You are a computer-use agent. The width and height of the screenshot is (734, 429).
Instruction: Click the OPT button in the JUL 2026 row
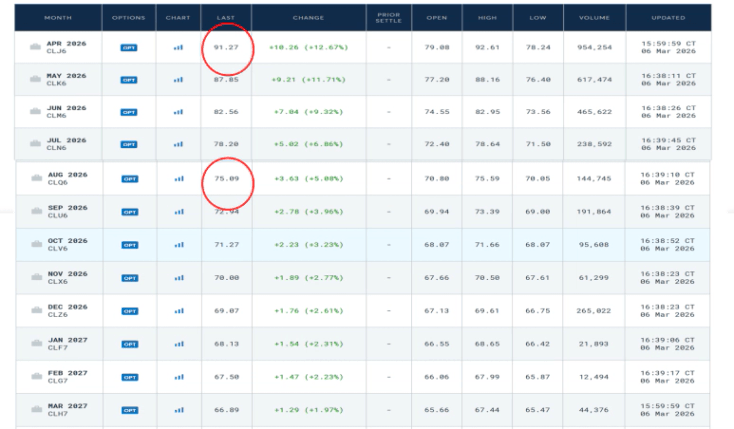tap(128, 145)
